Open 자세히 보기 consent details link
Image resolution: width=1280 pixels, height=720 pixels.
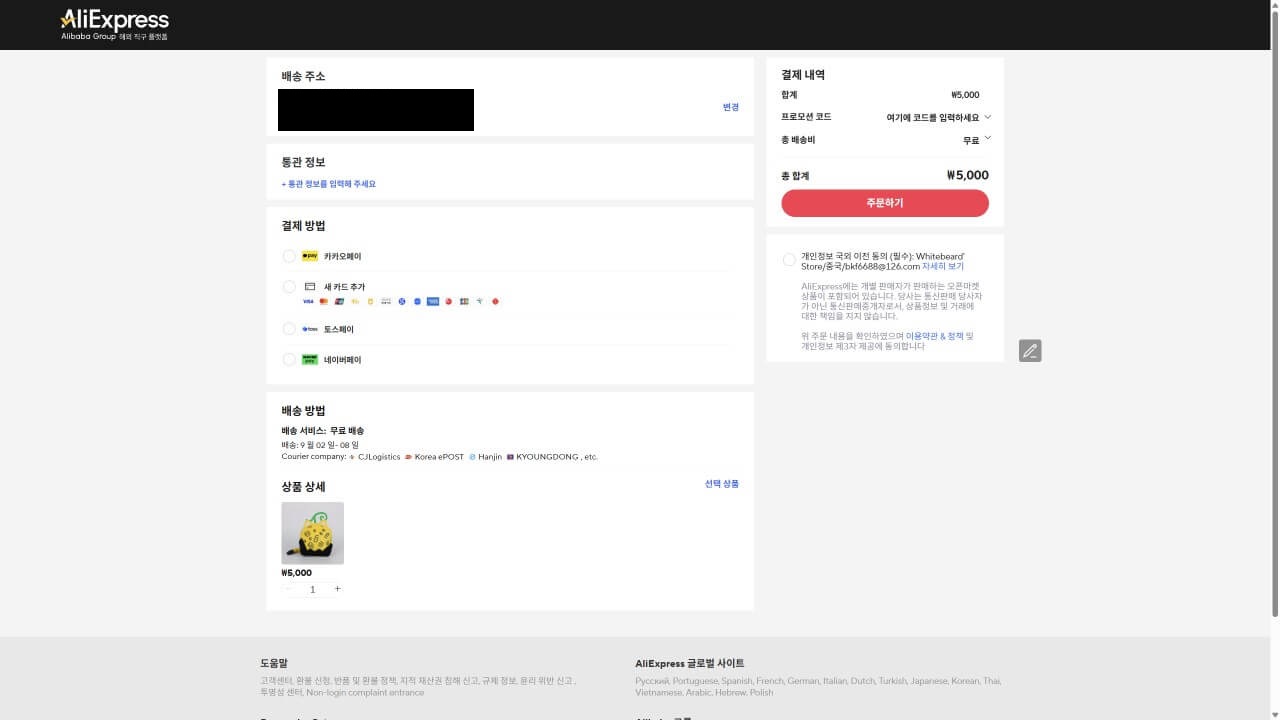(x=943, y=267)
